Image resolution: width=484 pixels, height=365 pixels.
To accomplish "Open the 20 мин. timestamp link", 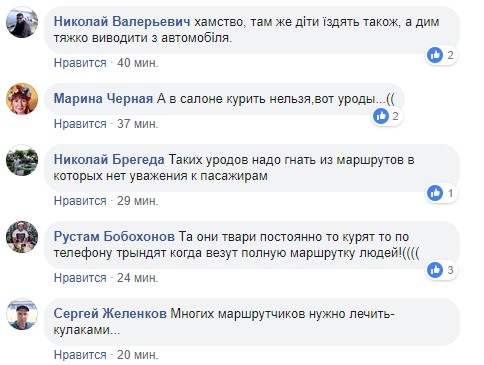I will [138, 355].
